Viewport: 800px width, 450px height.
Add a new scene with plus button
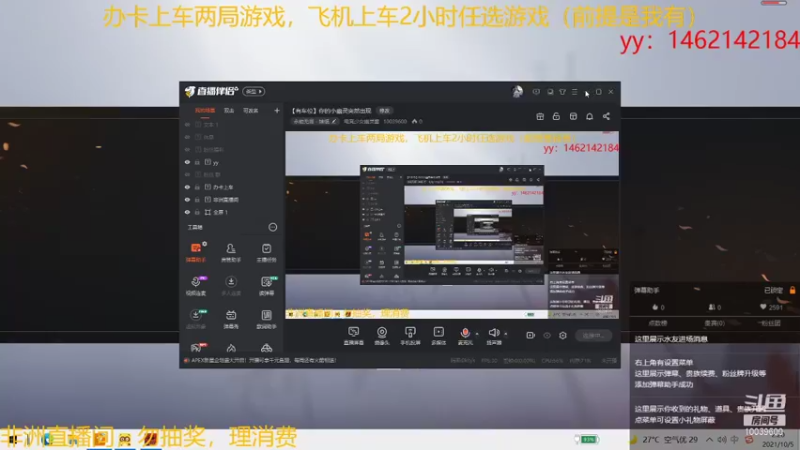pos(277,110)
